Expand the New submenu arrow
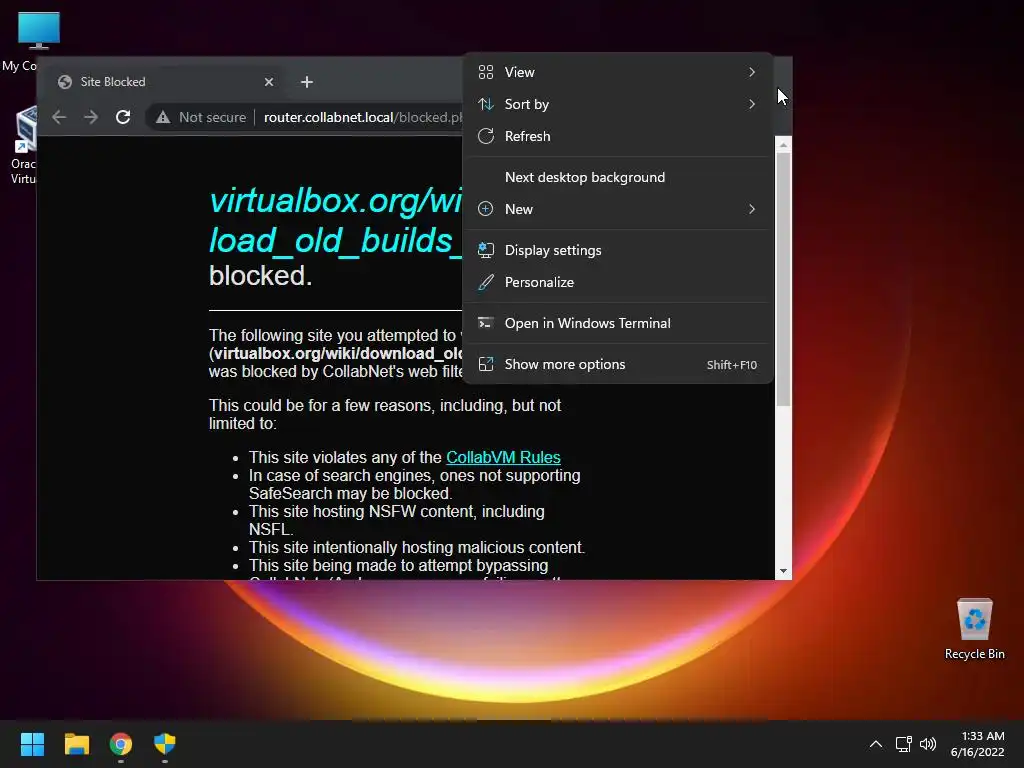 (752, 209)
